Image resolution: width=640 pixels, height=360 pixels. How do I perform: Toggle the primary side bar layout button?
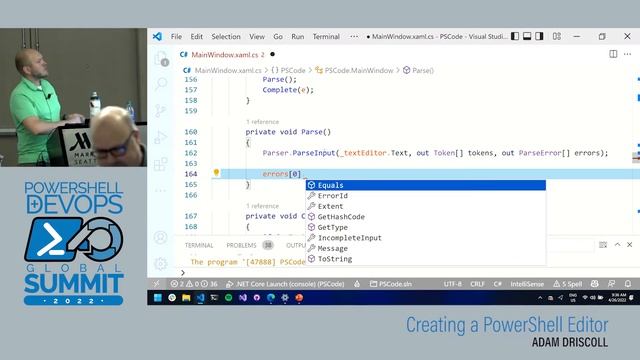pos(515,36)
